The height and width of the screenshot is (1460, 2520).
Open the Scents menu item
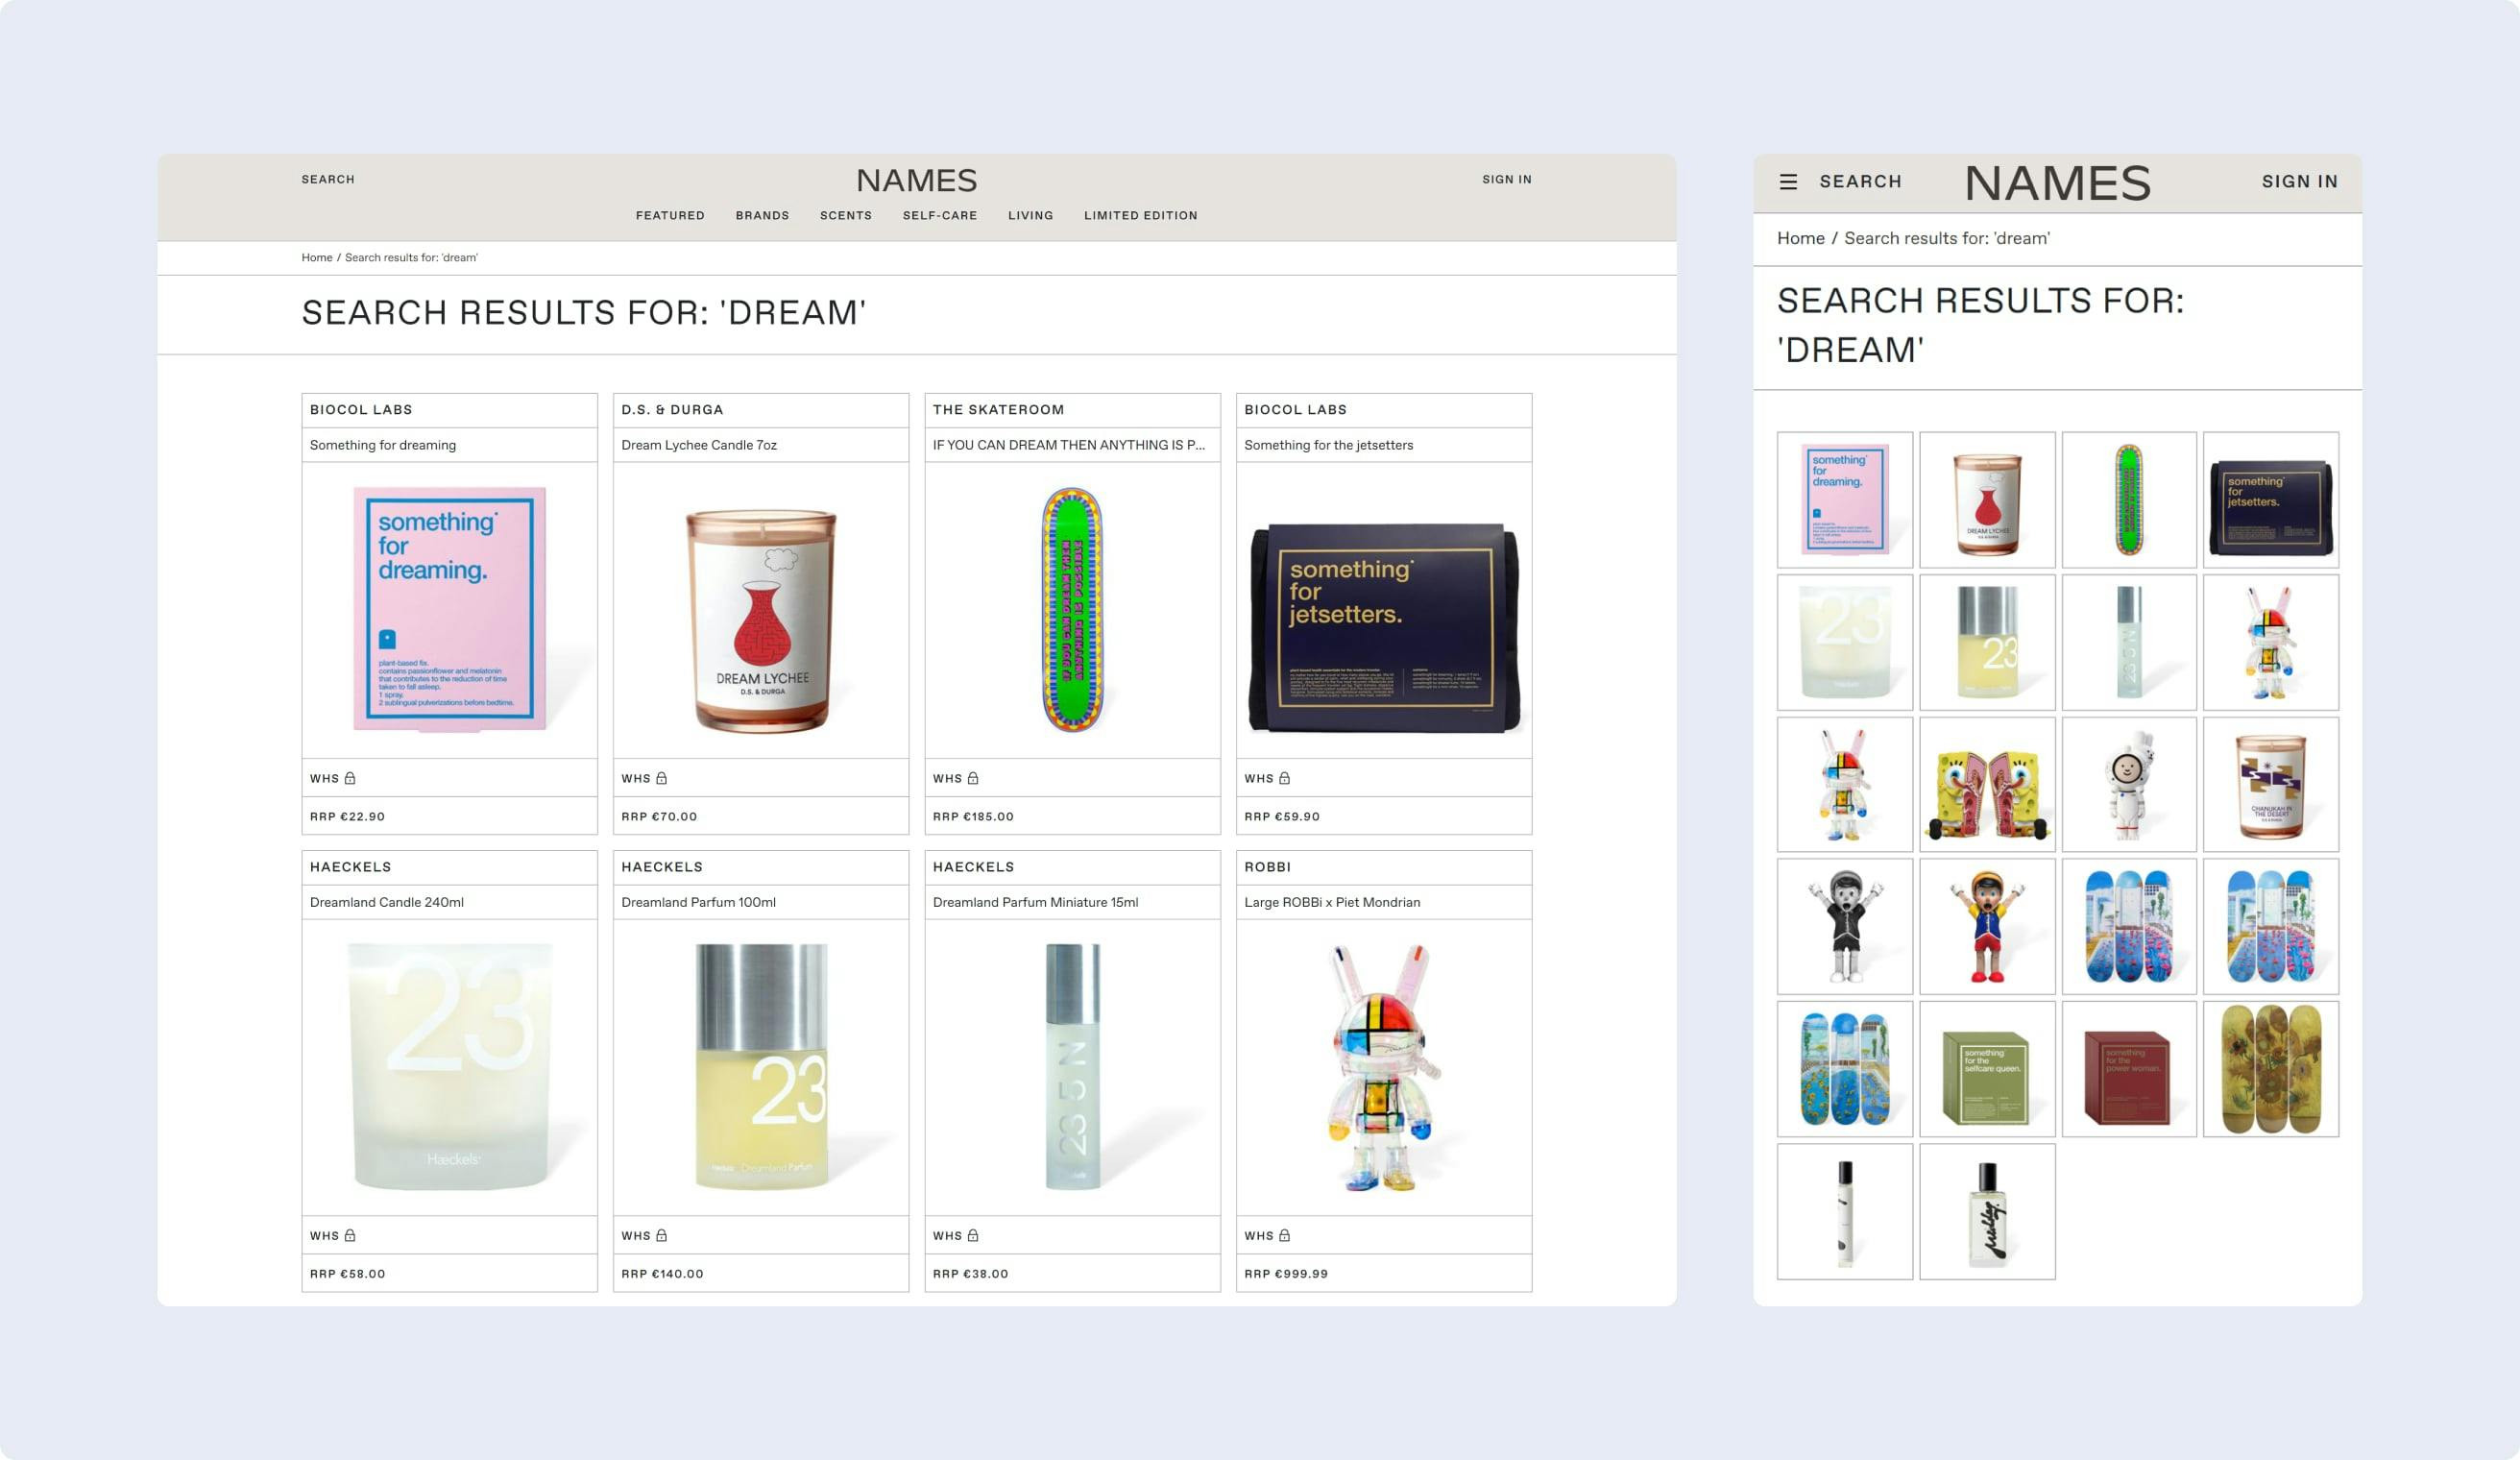tap(845, 216)
